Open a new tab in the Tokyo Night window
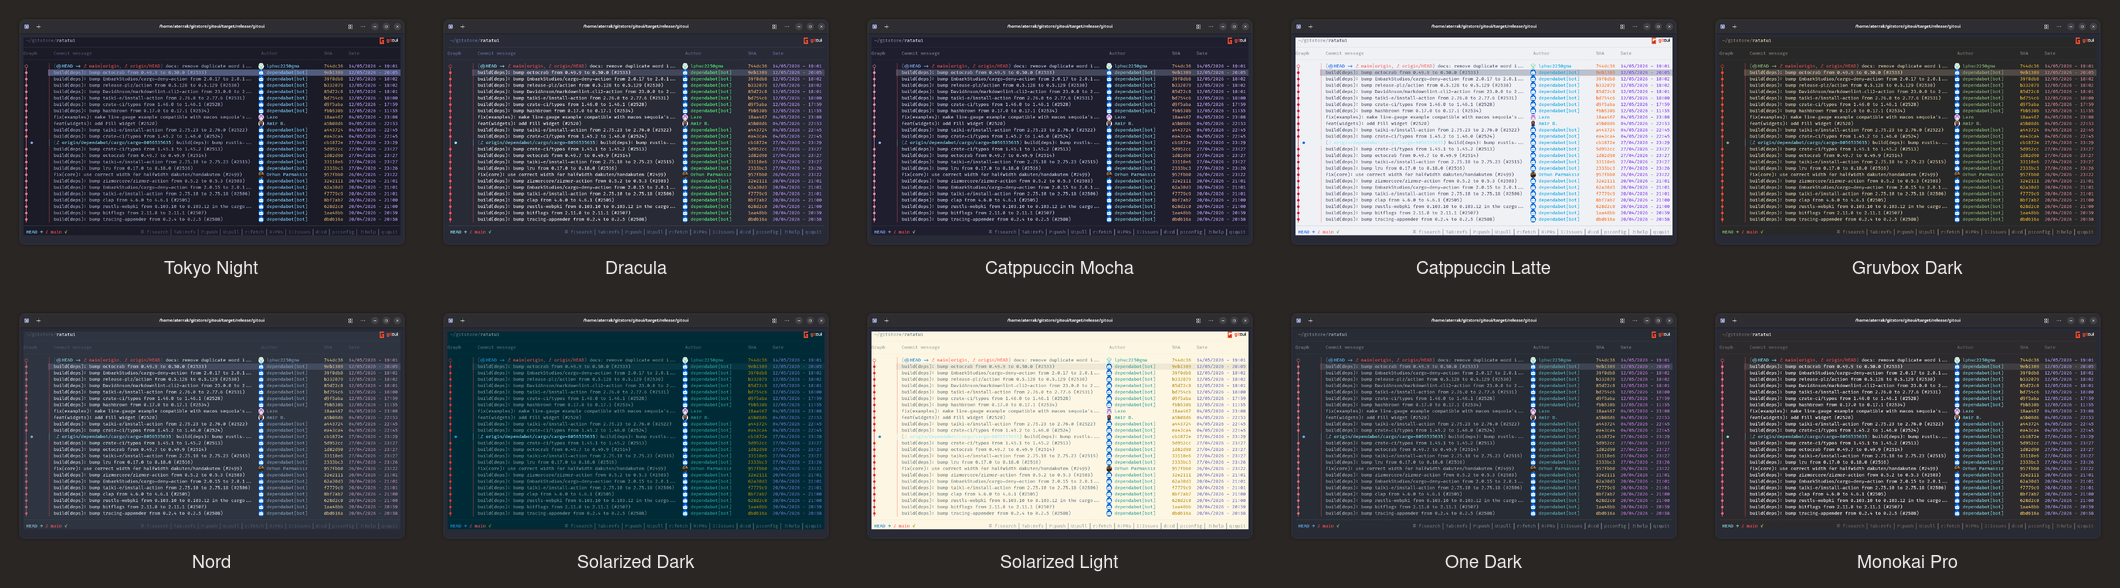The height and width of the screenshot is (588, 2120). tap(38, 27)
